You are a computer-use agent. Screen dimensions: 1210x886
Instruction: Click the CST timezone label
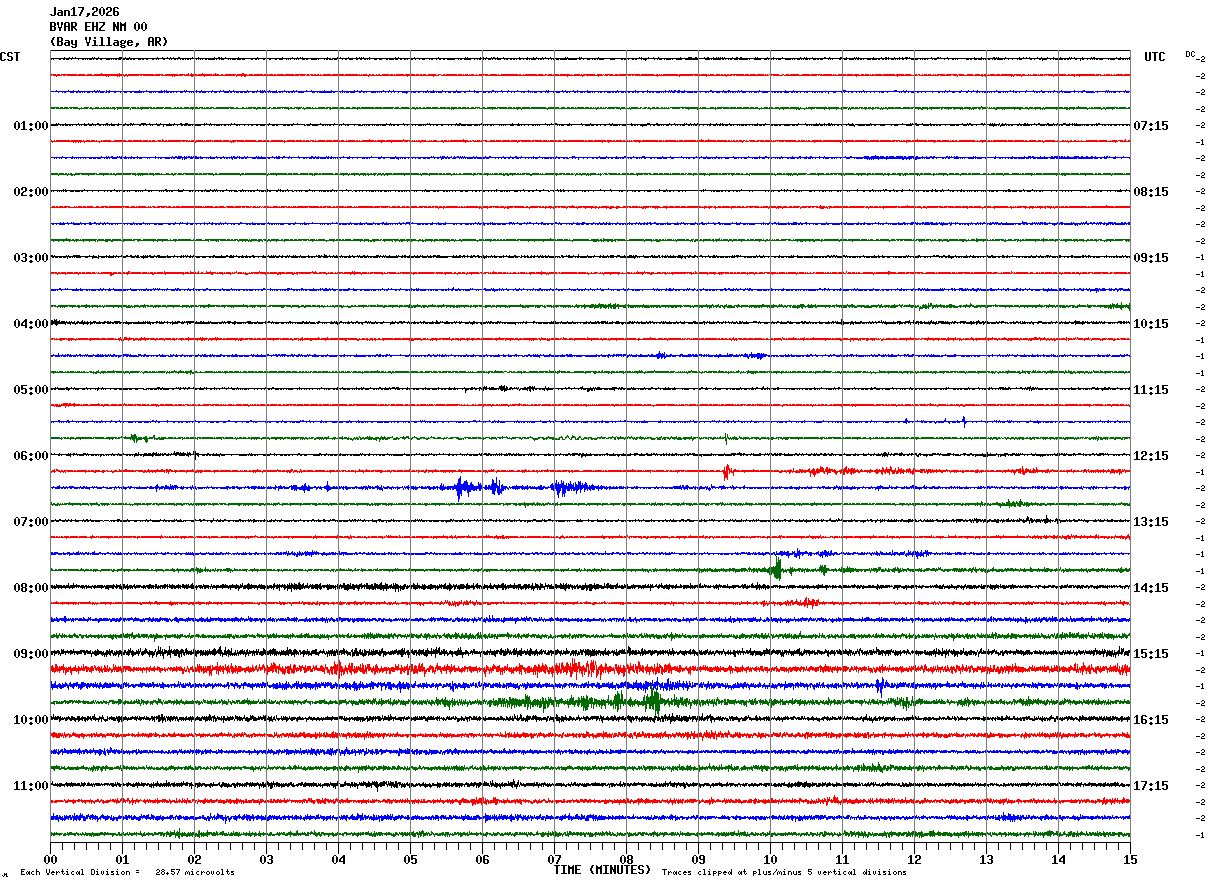point(10,57)
